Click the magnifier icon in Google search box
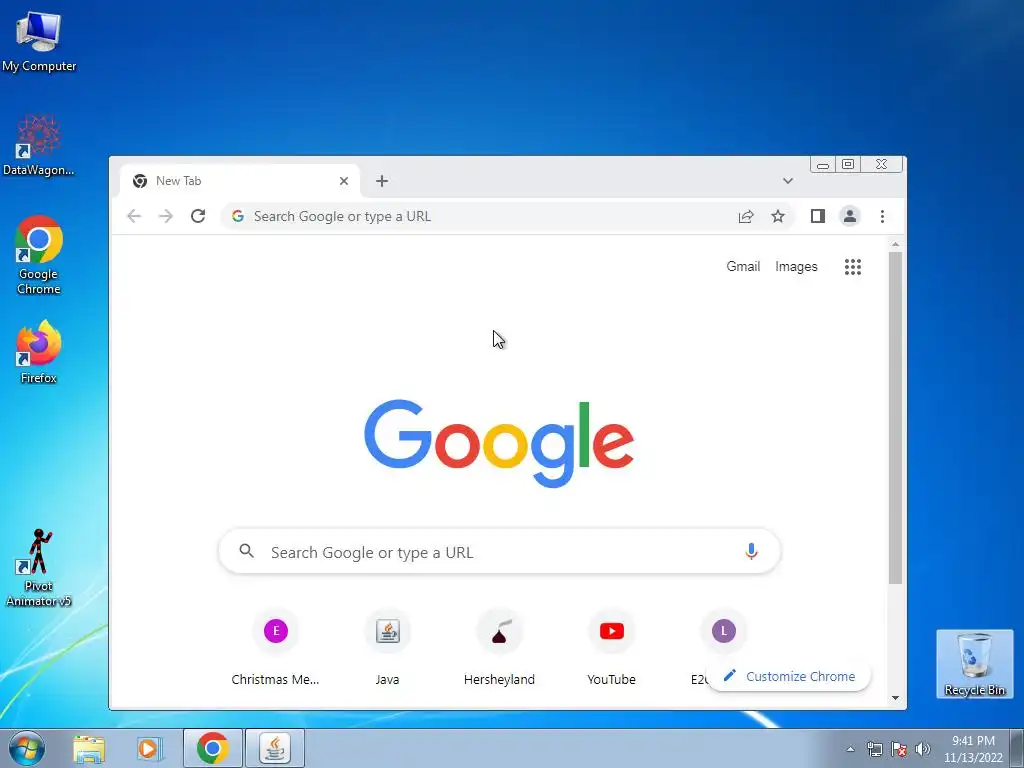 pos(246,551)
